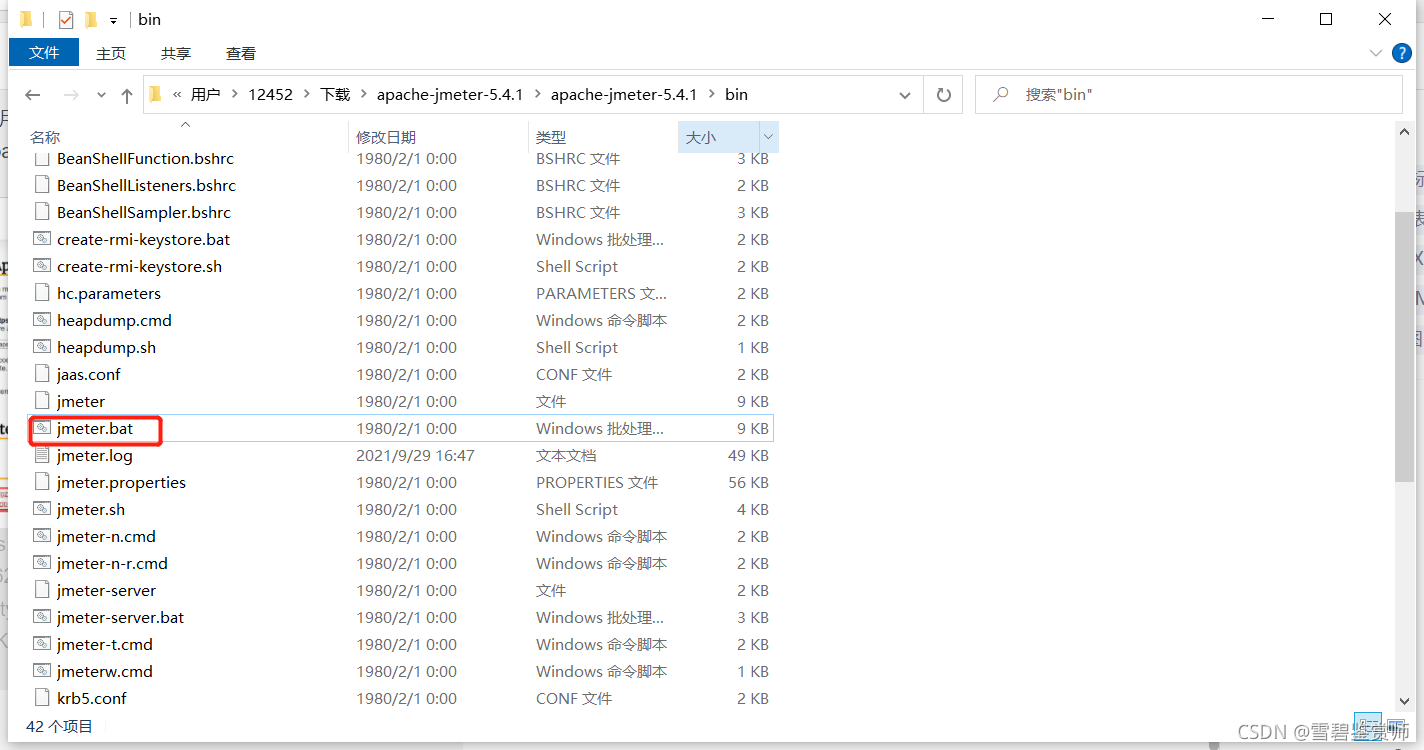1424x750 pixels.
Task: Expand the address bar history dropdown
Action: pos(905,95)
